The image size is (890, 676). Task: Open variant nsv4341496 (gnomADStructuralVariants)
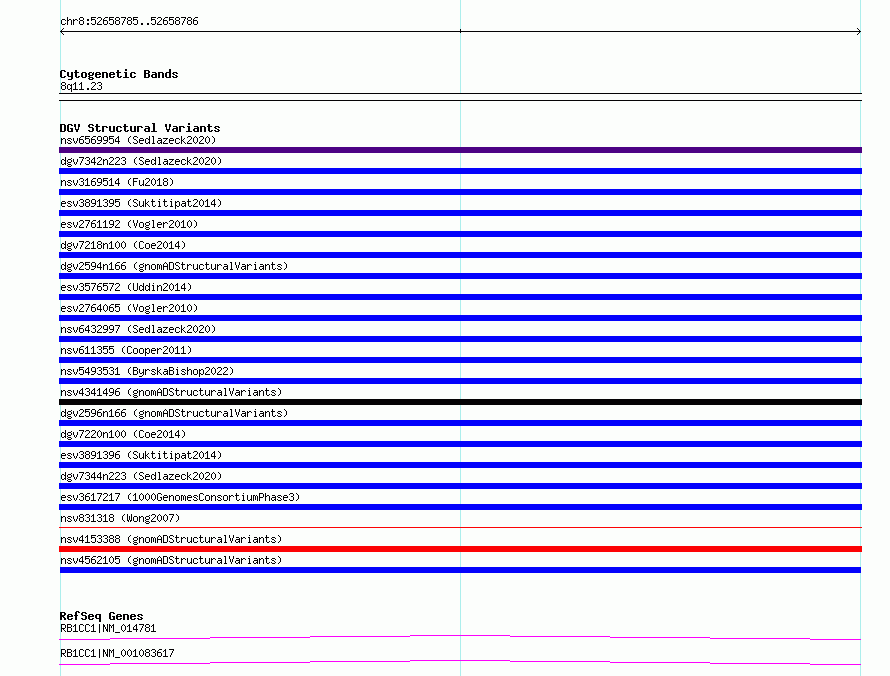click(171, 392)
